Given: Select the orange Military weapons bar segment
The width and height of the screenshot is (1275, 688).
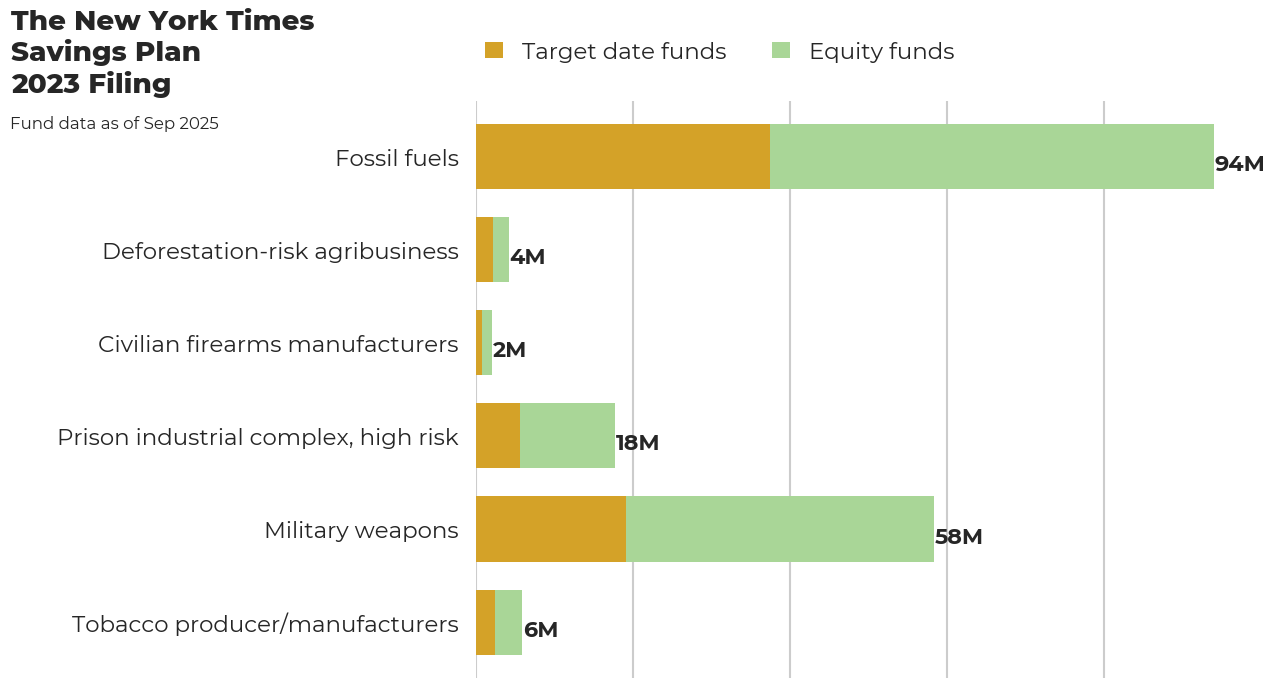Looking at the screenshot, I should tap(550, 529).
